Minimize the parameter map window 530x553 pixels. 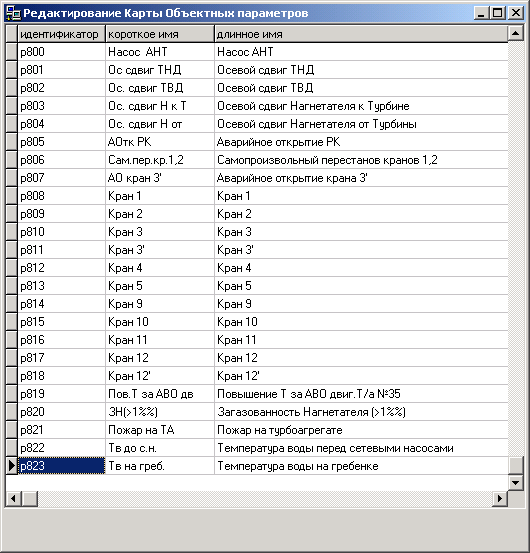point(482,13)
